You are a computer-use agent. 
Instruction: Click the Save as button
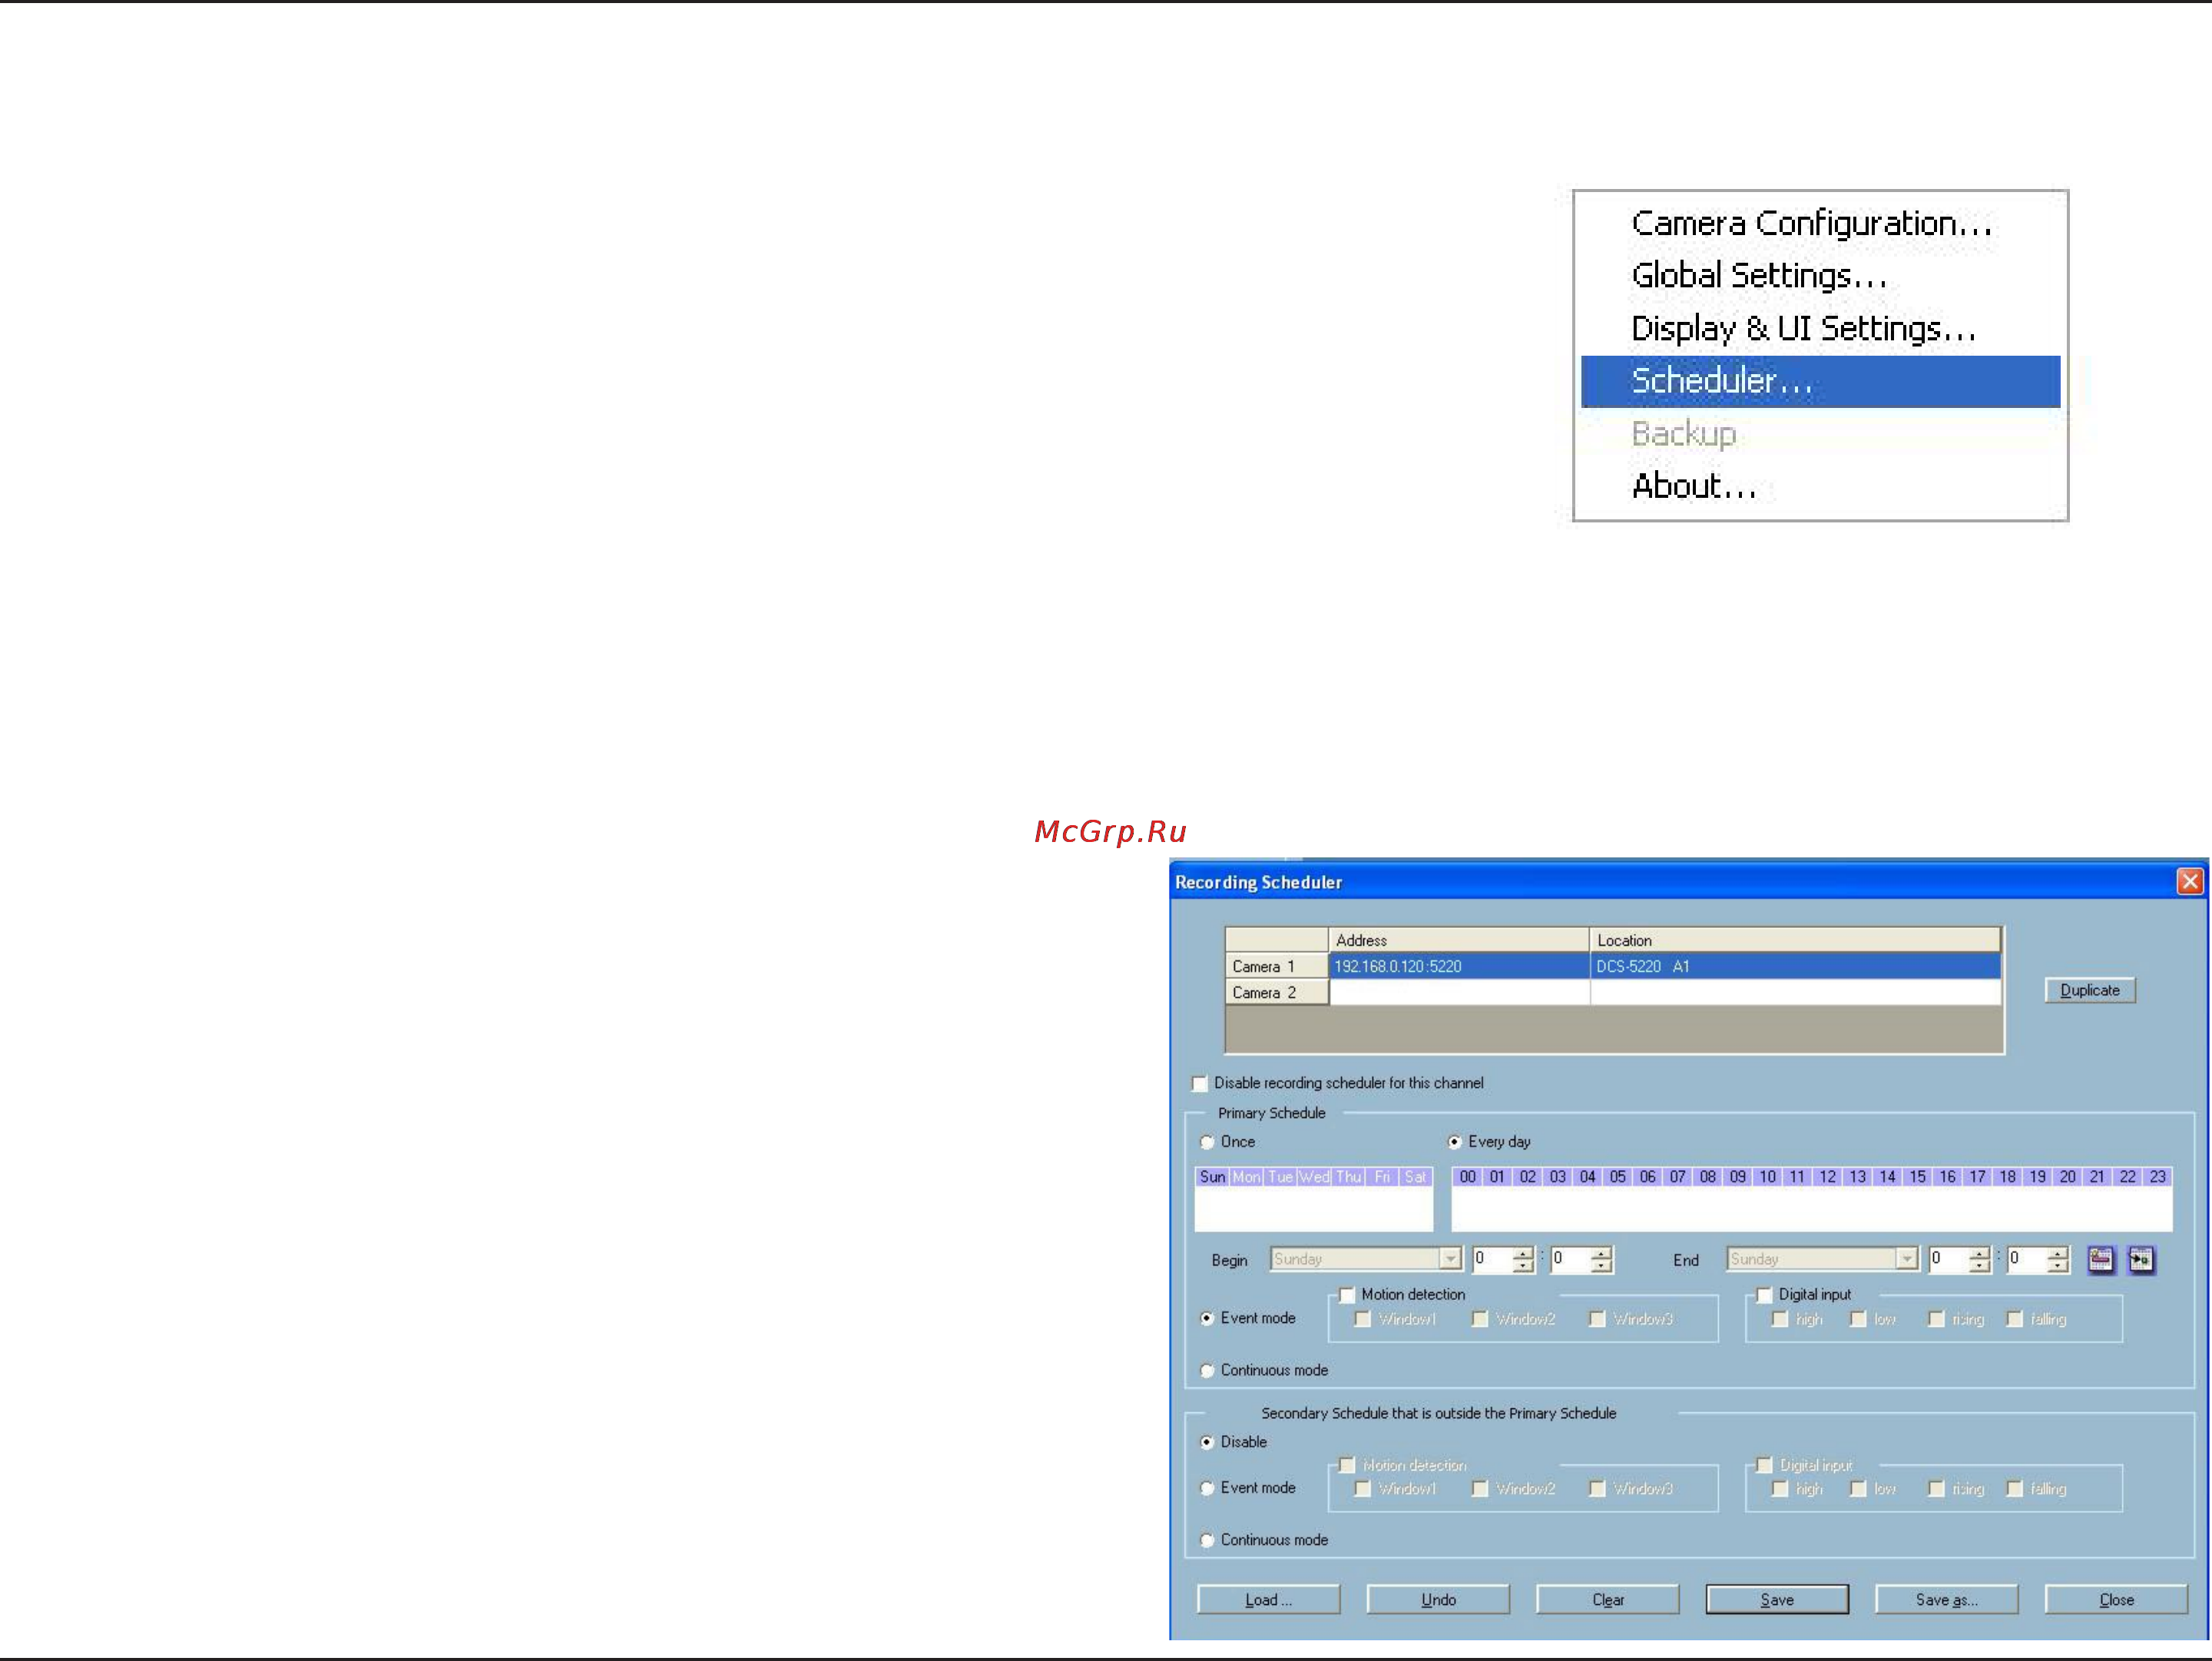[1946, 1600]
